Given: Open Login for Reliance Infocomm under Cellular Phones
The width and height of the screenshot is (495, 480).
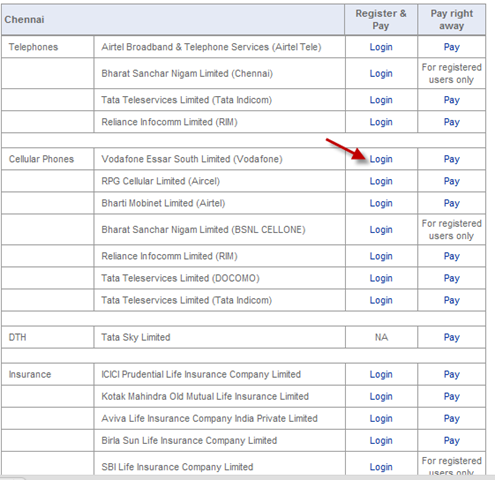Looking at the screenshot, I should [x=381, y=256].
